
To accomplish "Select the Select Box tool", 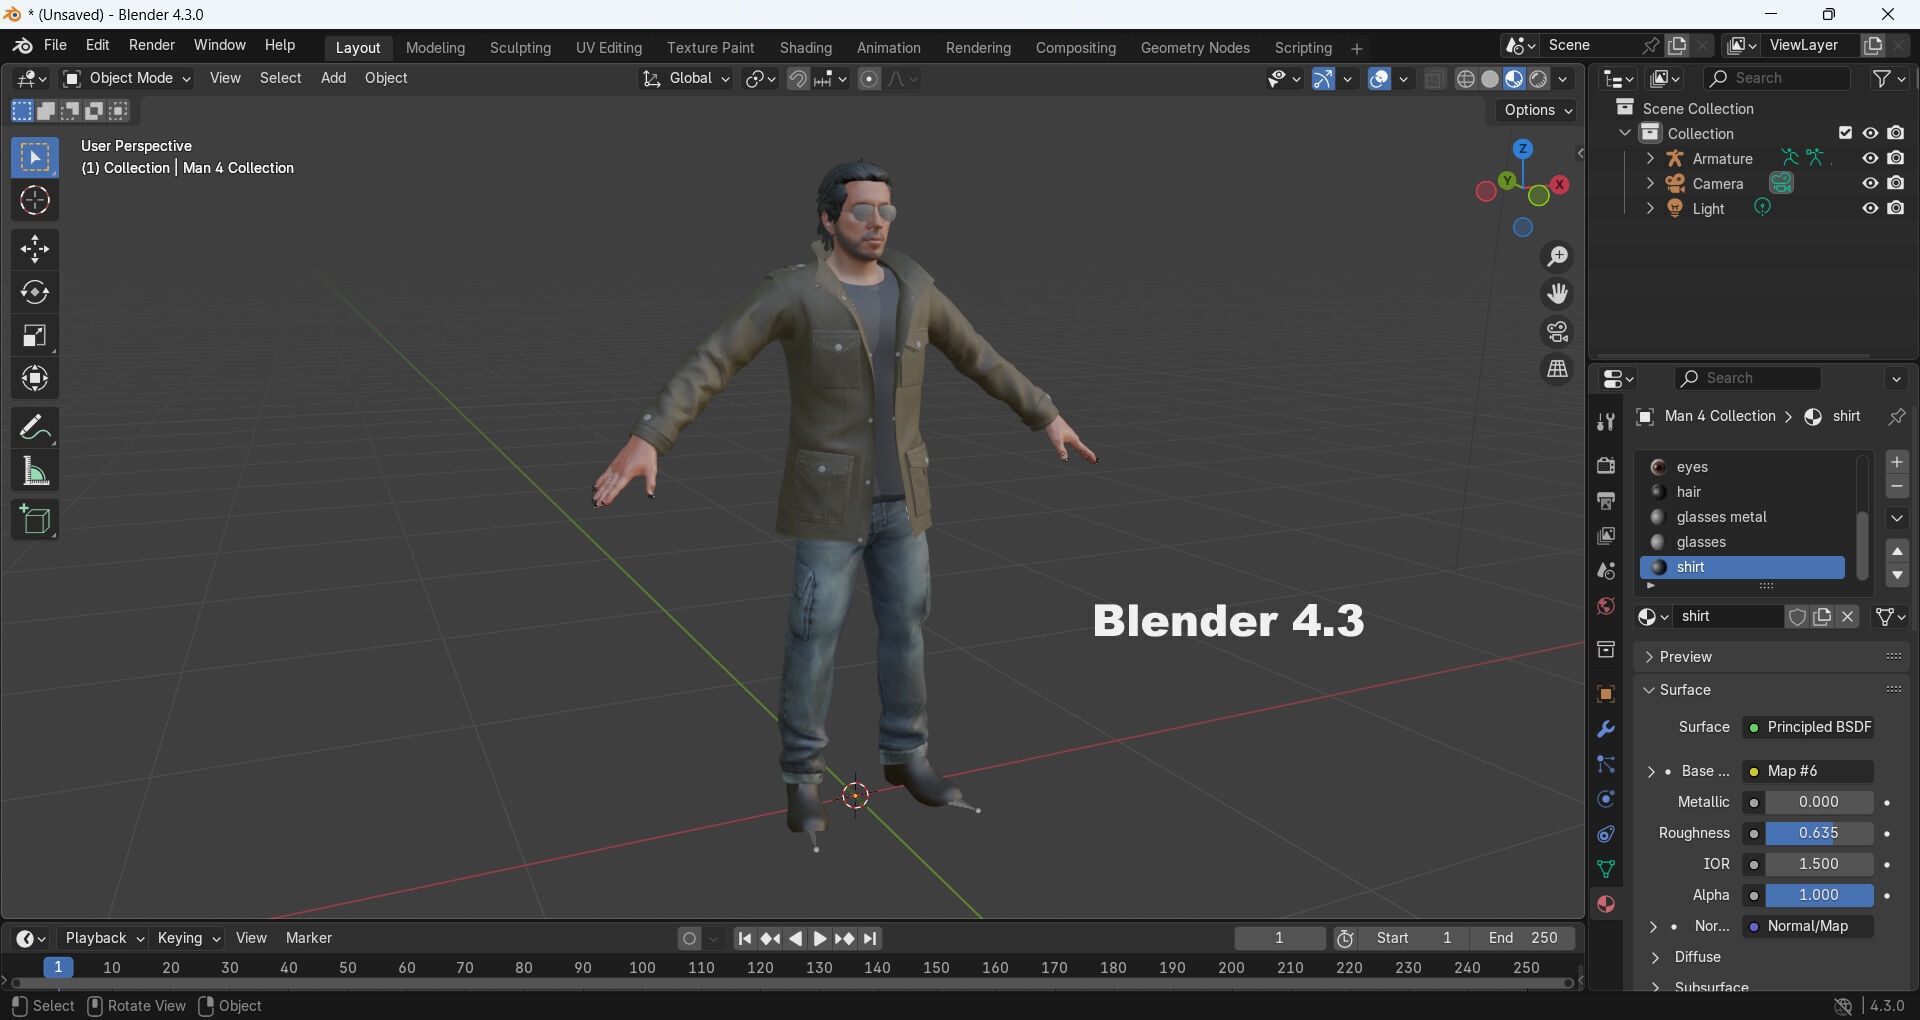I will click(35, 158).
